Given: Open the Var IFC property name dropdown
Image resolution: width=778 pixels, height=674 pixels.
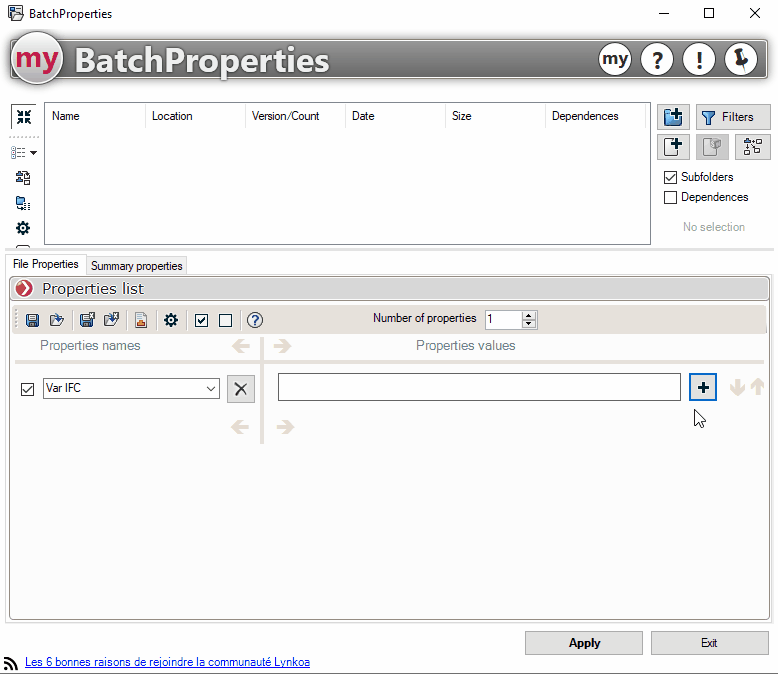Looking at the screenshot, I should [x=211, y=388].
